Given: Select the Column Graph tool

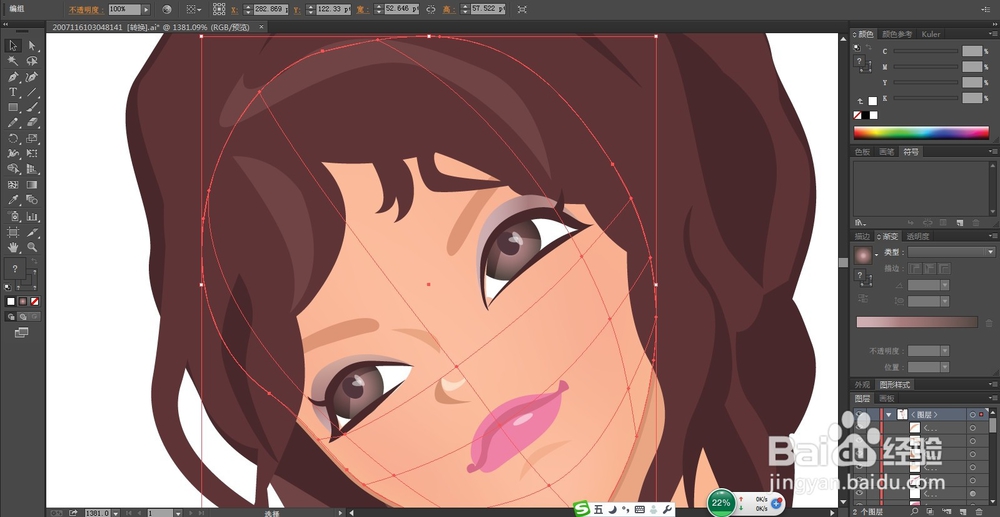Looking at the screenshot, I should click(32, 217).
